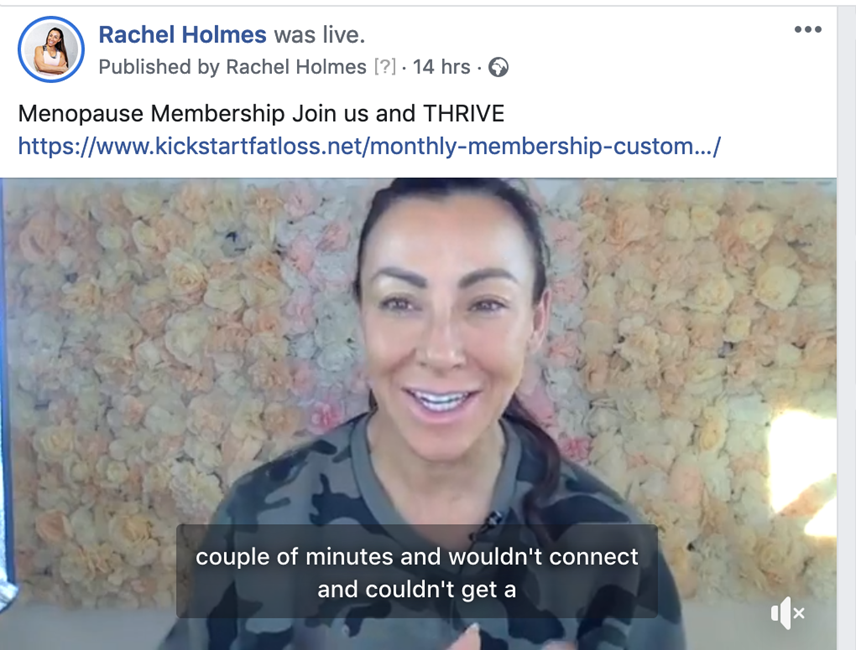The image size is (856, 650).
Task: Click the was live status text
Action: click(x=319, y=34)
